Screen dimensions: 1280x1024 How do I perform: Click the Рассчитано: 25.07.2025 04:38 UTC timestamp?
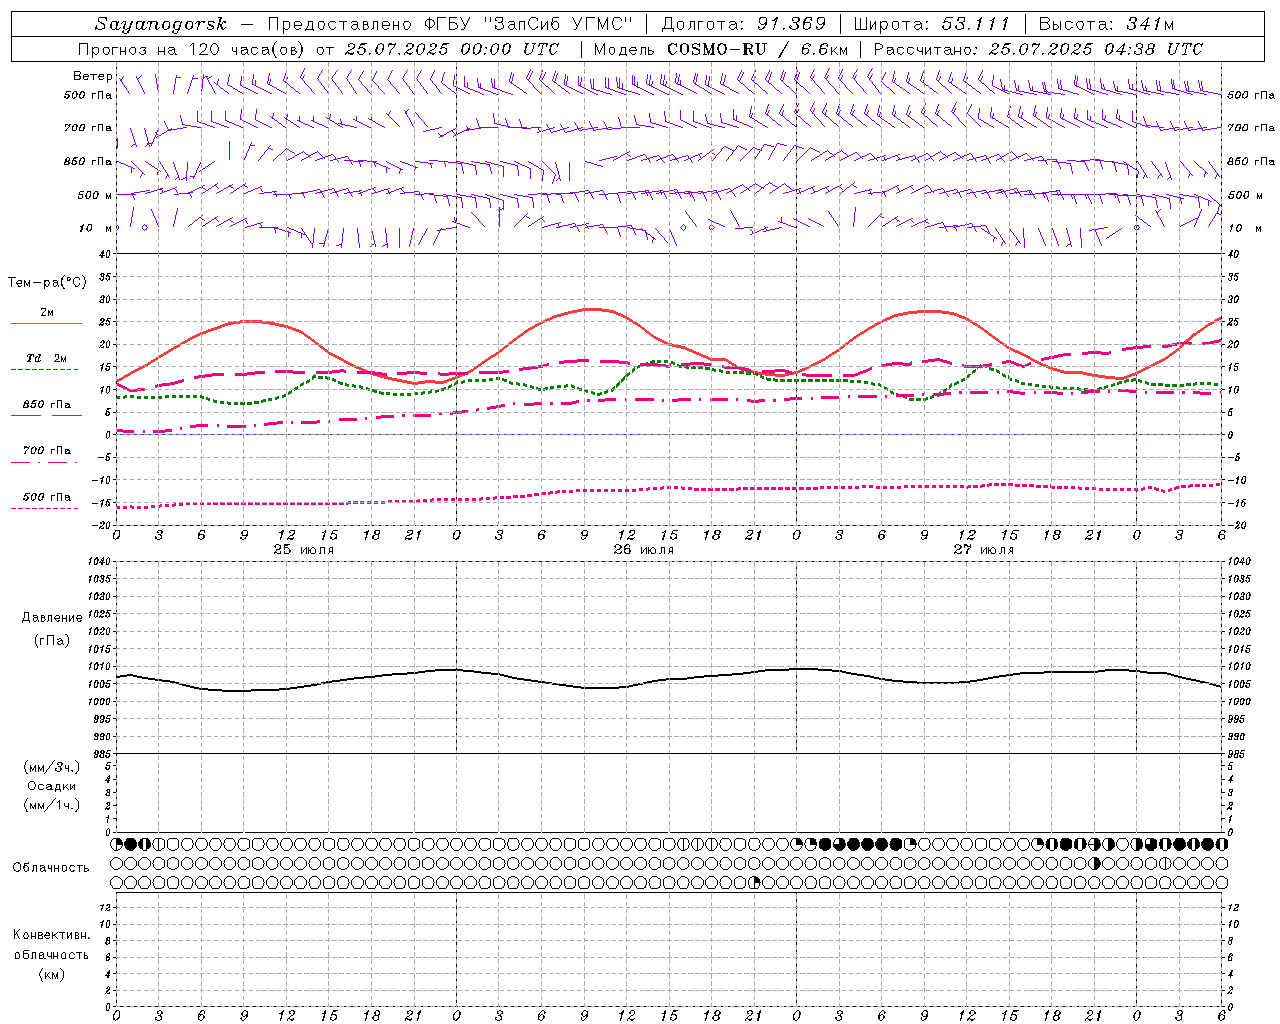tap(1038, 49)
